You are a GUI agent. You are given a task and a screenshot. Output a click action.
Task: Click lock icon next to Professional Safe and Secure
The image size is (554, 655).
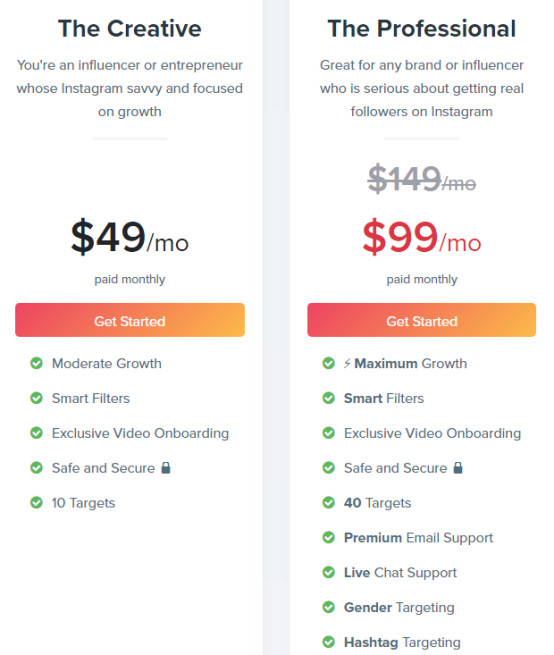[458, 467]
